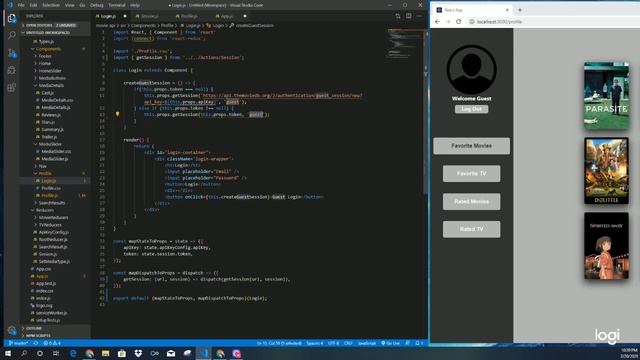Open the Extensions view in the activity bar

(x=12, y=87)
